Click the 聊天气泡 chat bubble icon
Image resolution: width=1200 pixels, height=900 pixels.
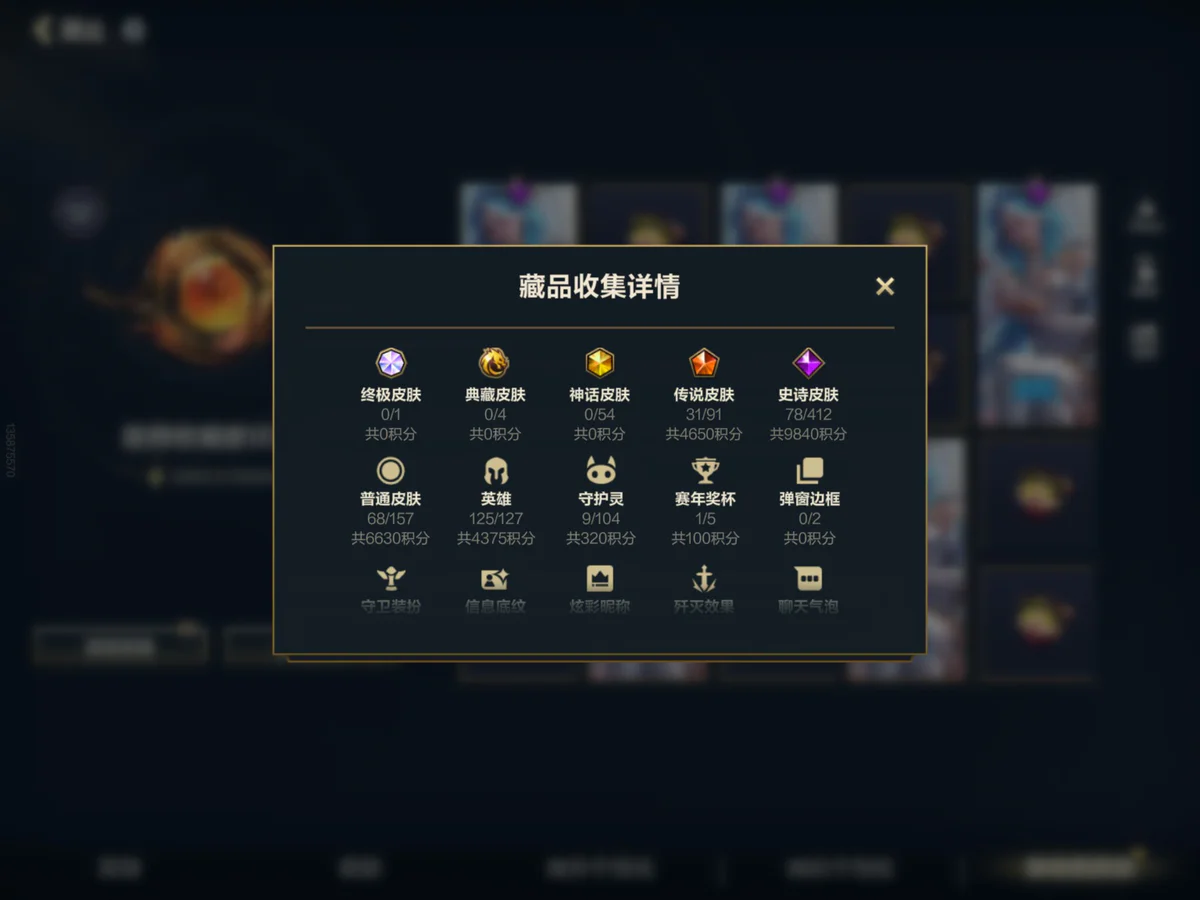[x=808, y=578]
